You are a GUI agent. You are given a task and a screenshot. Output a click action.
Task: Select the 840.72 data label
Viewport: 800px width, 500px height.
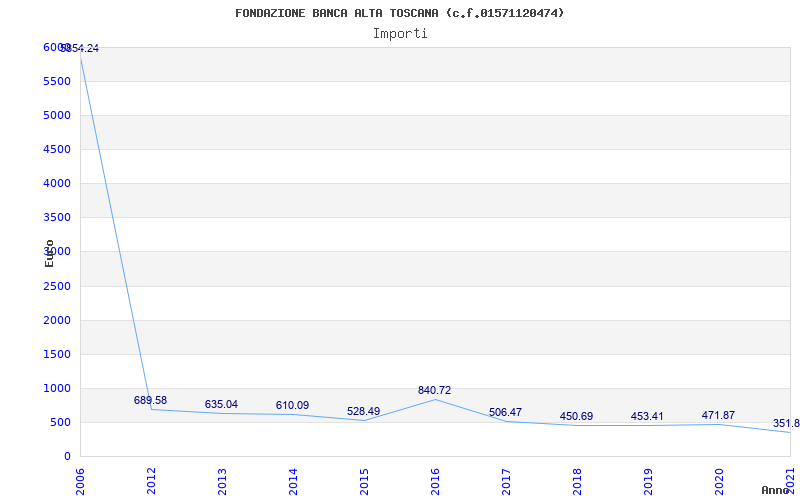(435, 391)
